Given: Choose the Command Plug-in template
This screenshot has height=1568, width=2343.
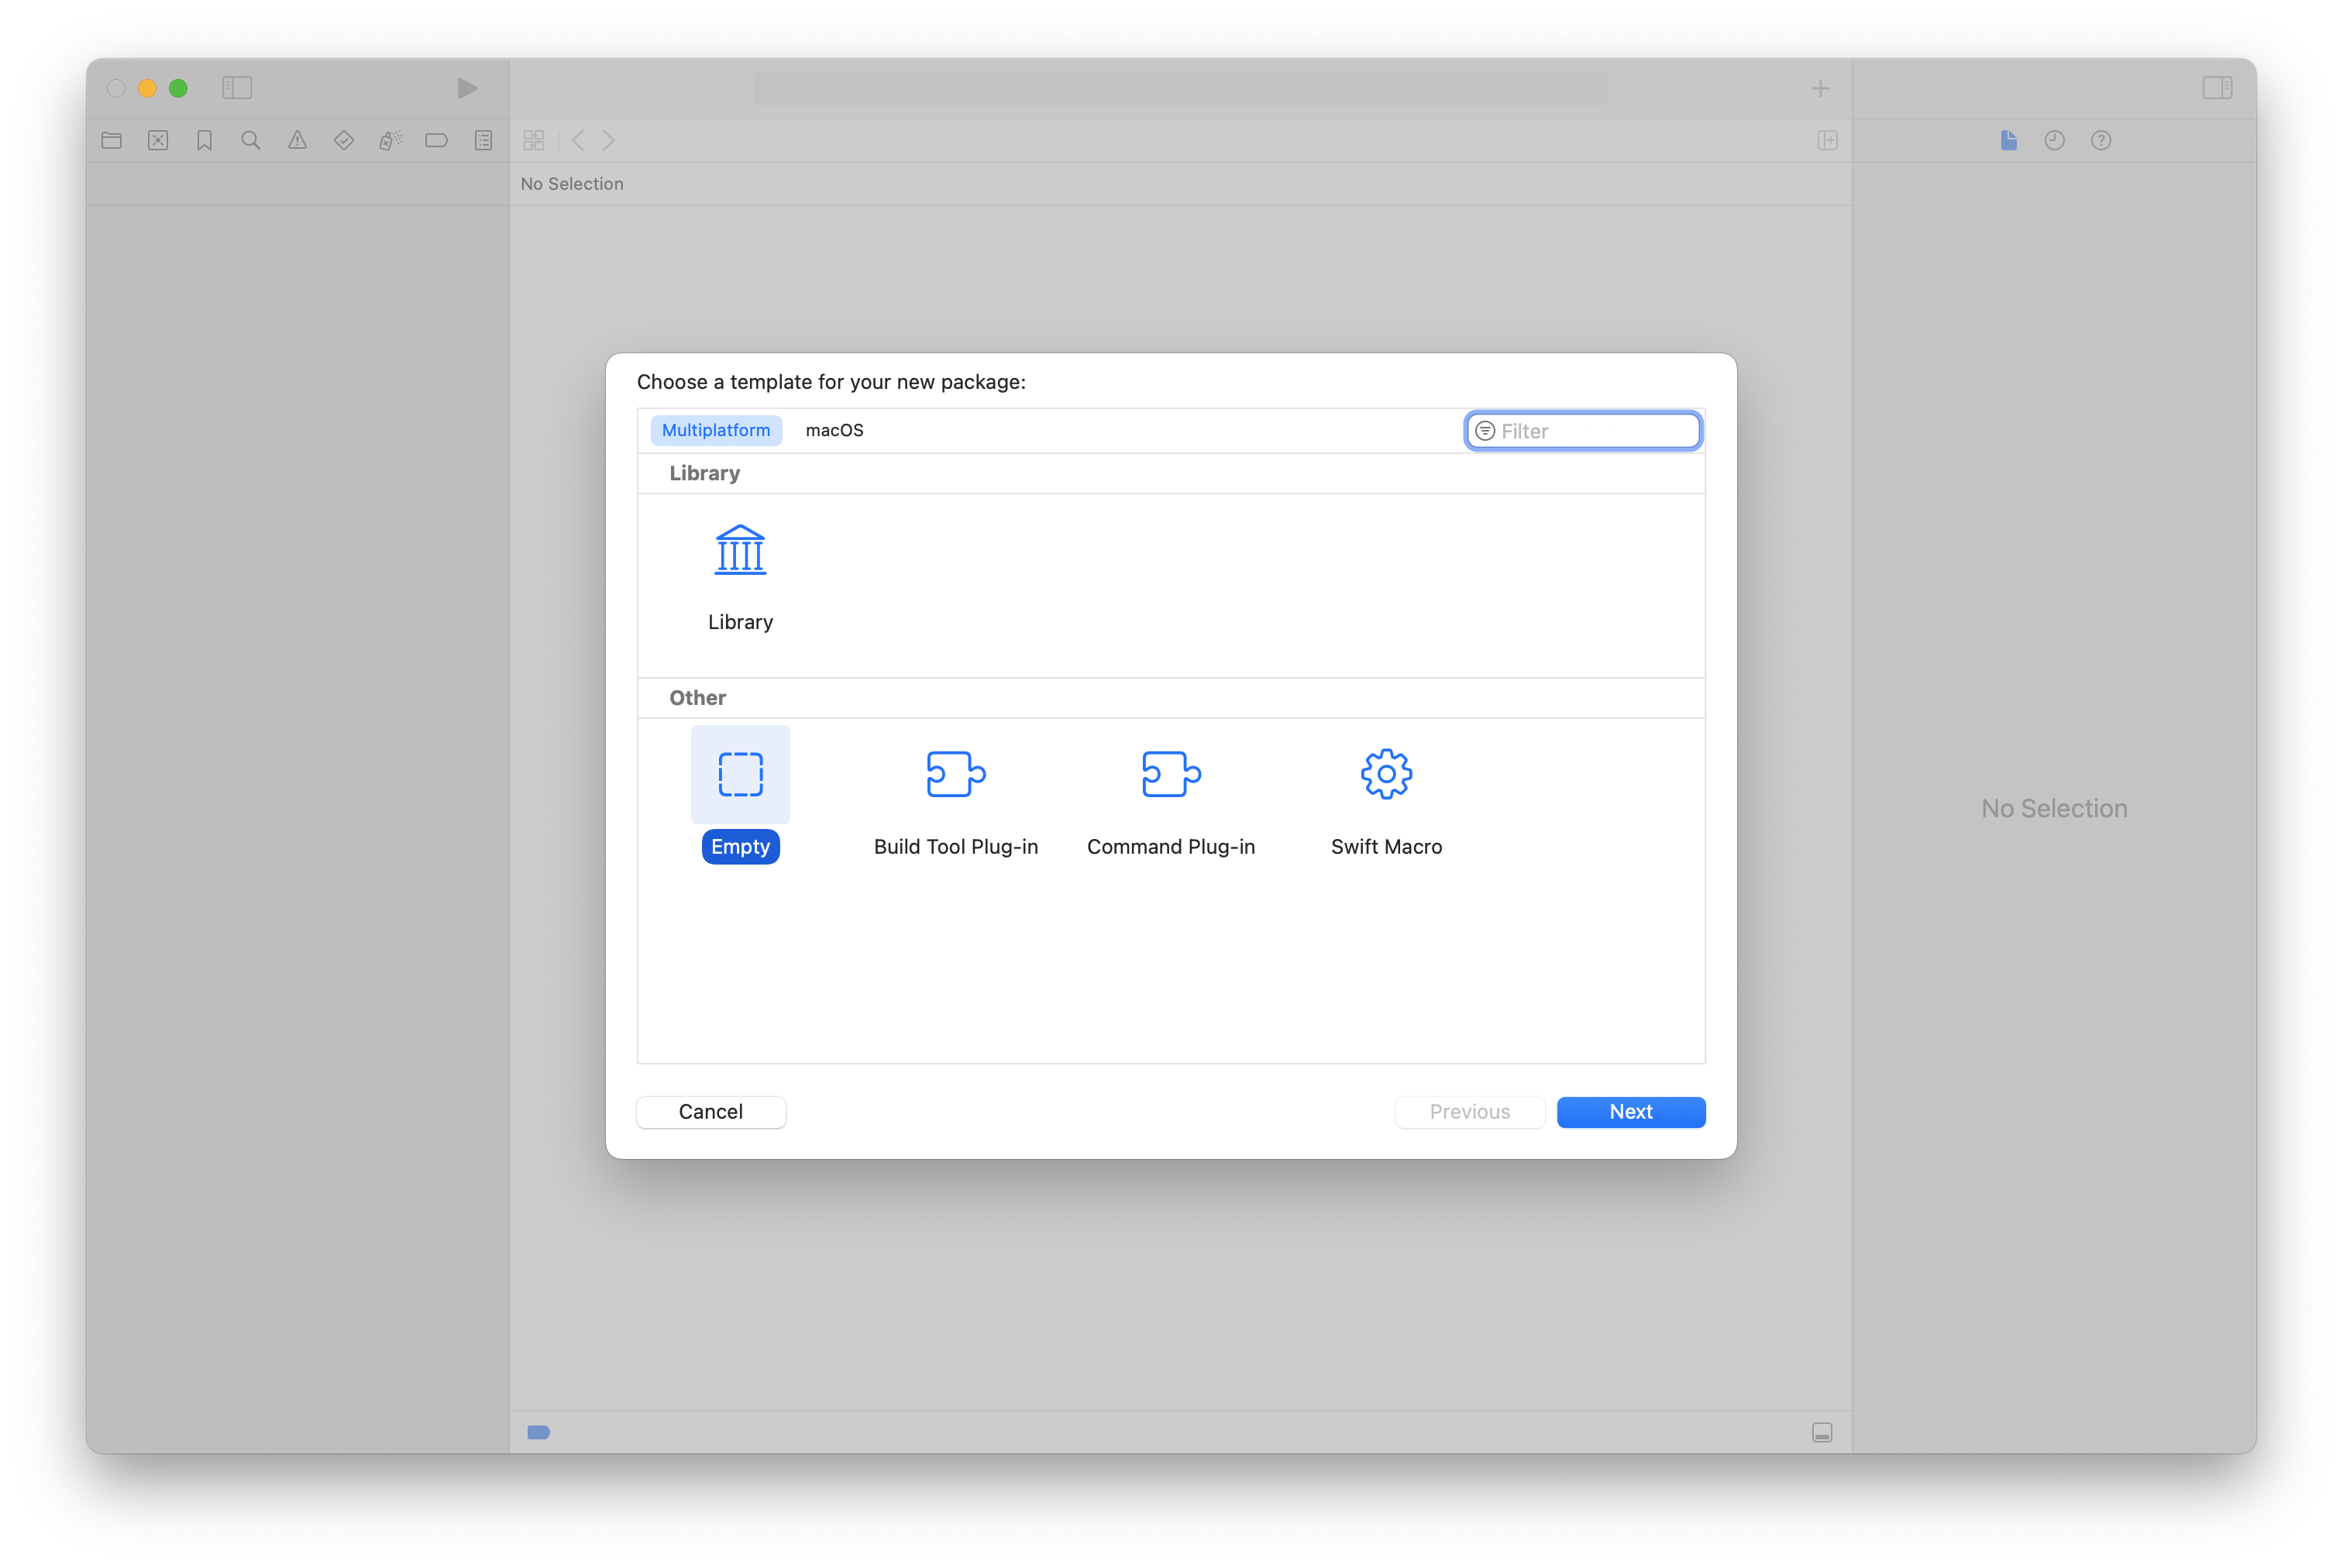Looking at the screenshot, I should pyautogui.click(x=1171, y=774).
